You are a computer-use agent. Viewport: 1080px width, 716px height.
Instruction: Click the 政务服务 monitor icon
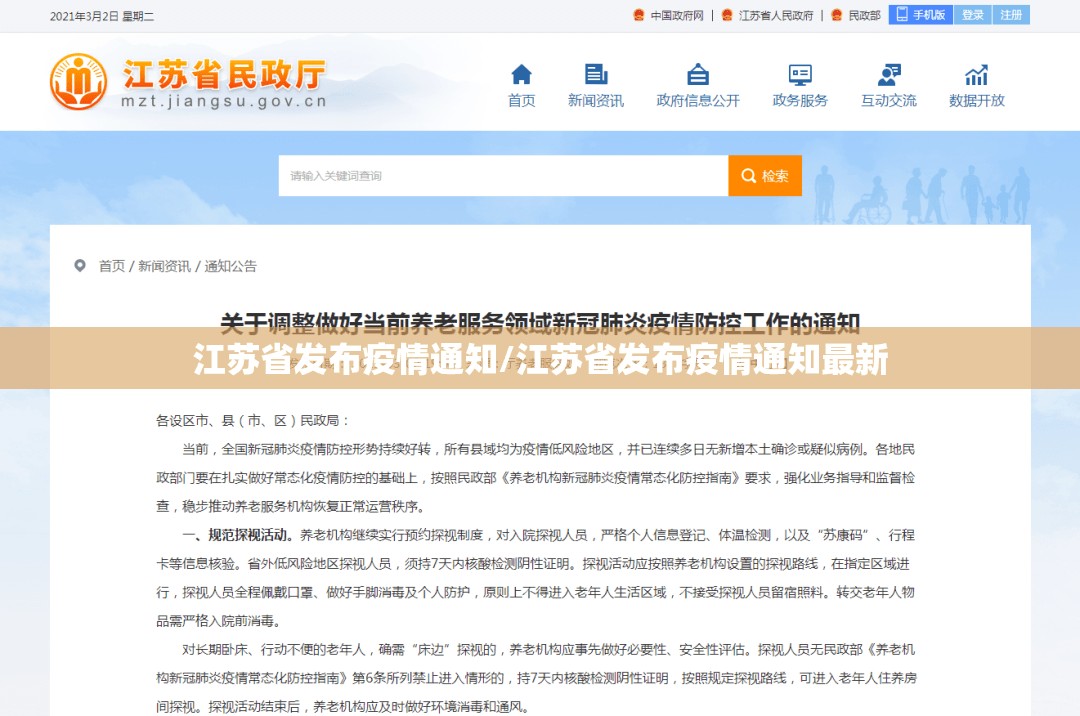[x=800, y=75]
